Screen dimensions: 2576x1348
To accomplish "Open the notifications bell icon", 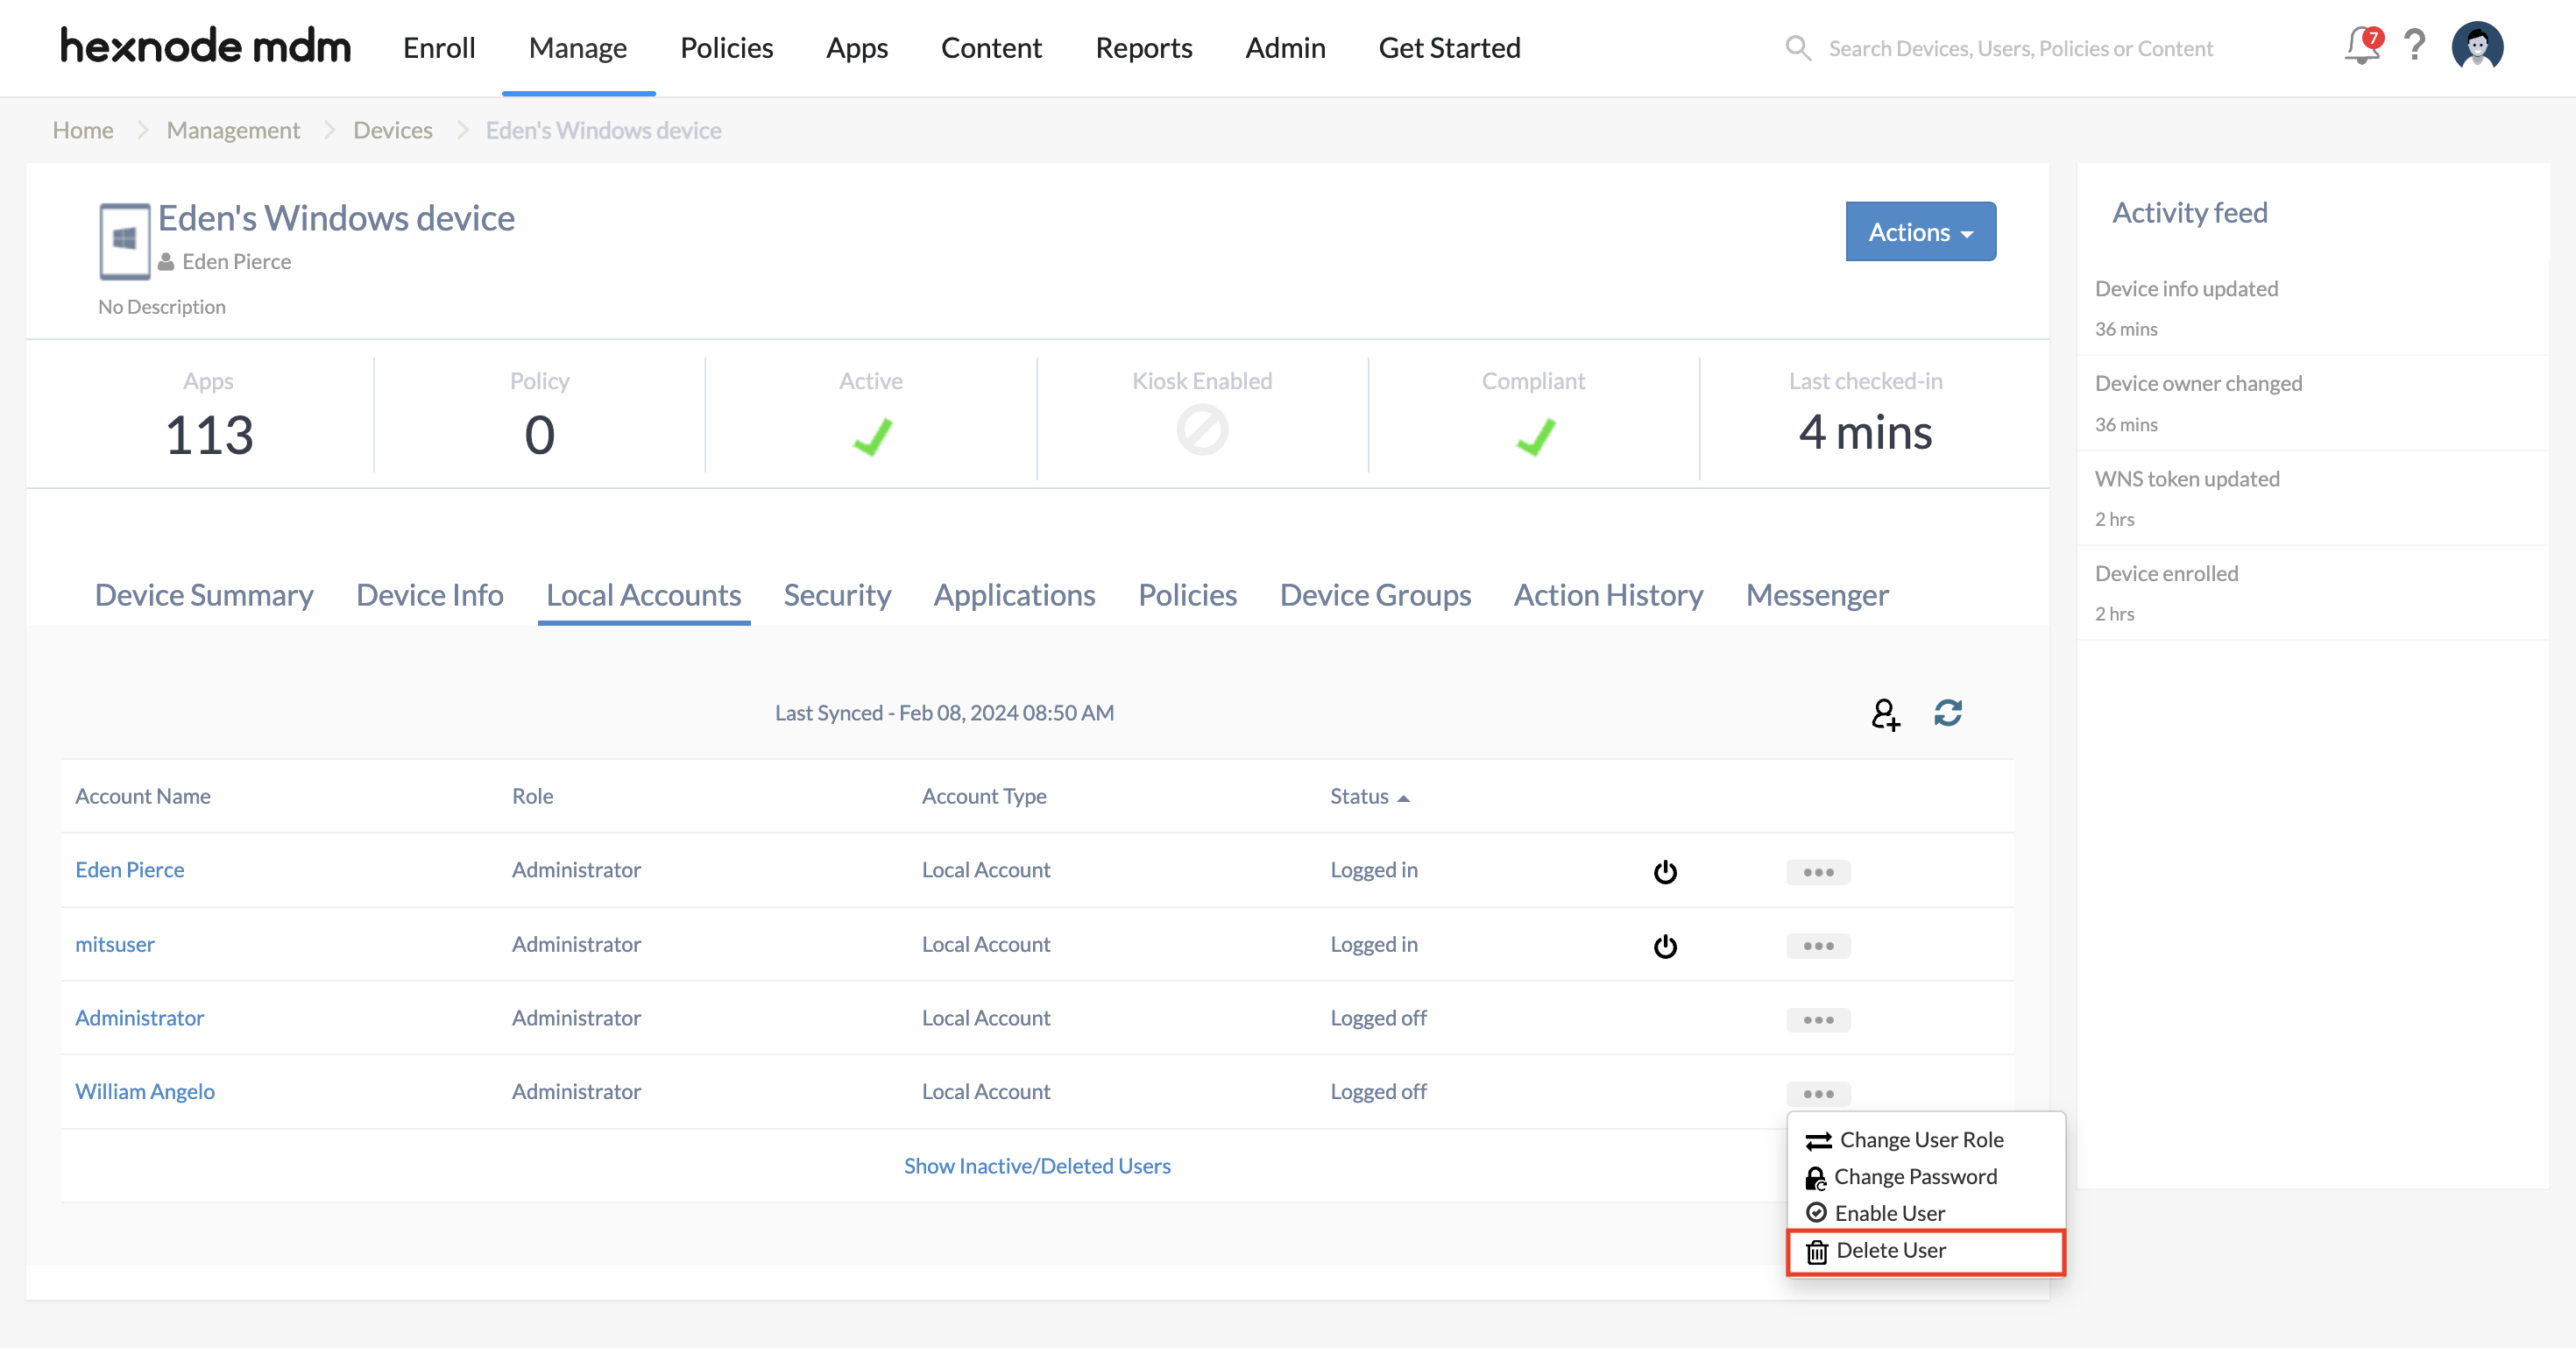I will point(2362,46).
